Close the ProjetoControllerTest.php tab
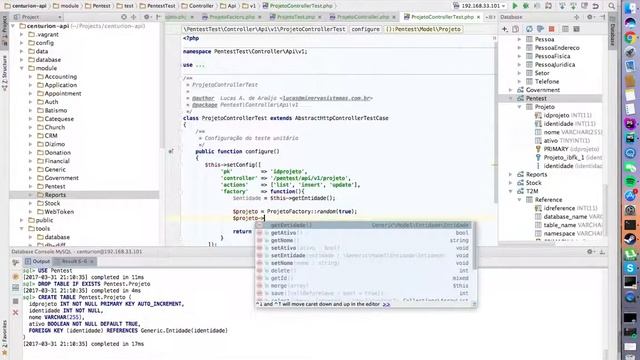The height and width of the screenshot is (360, 640). [478, 17]
